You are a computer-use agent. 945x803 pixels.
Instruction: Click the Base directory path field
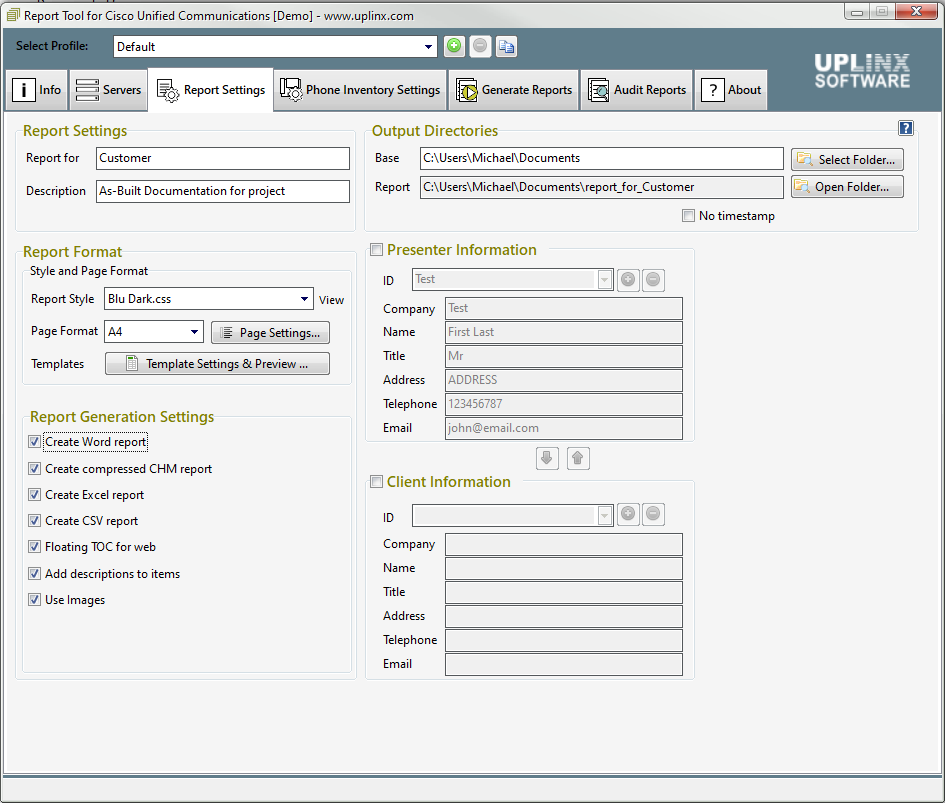[601, 159]
